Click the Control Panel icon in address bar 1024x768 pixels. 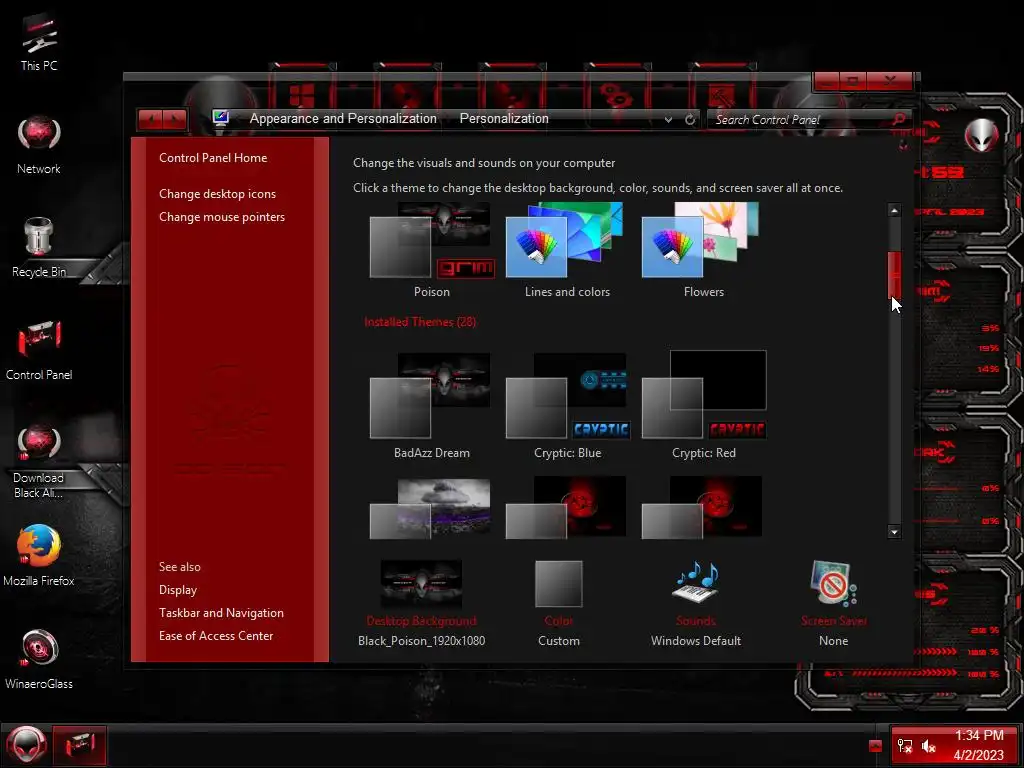(x=221, y=118)
